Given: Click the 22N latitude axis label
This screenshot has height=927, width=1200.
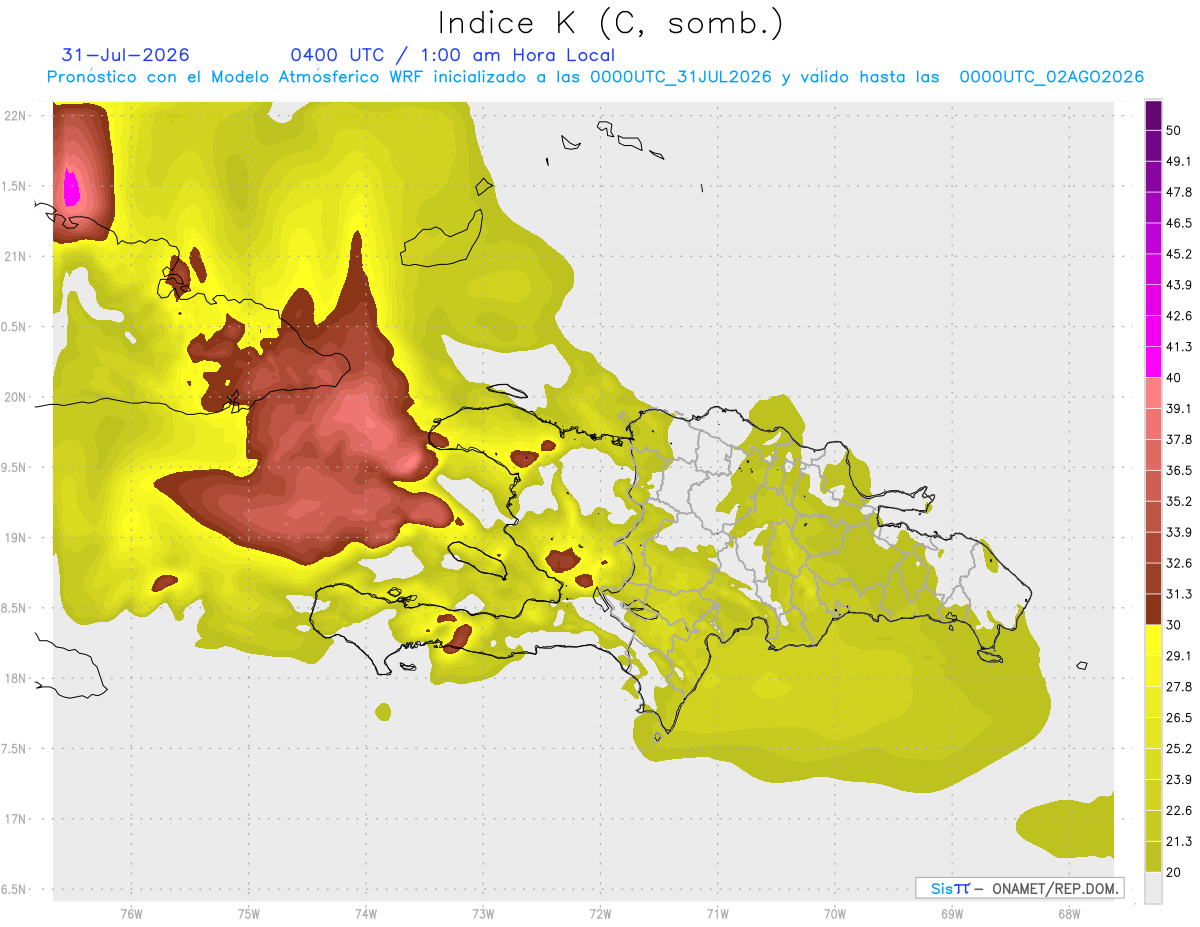Looking at the screenshot, I should point(16,115).
